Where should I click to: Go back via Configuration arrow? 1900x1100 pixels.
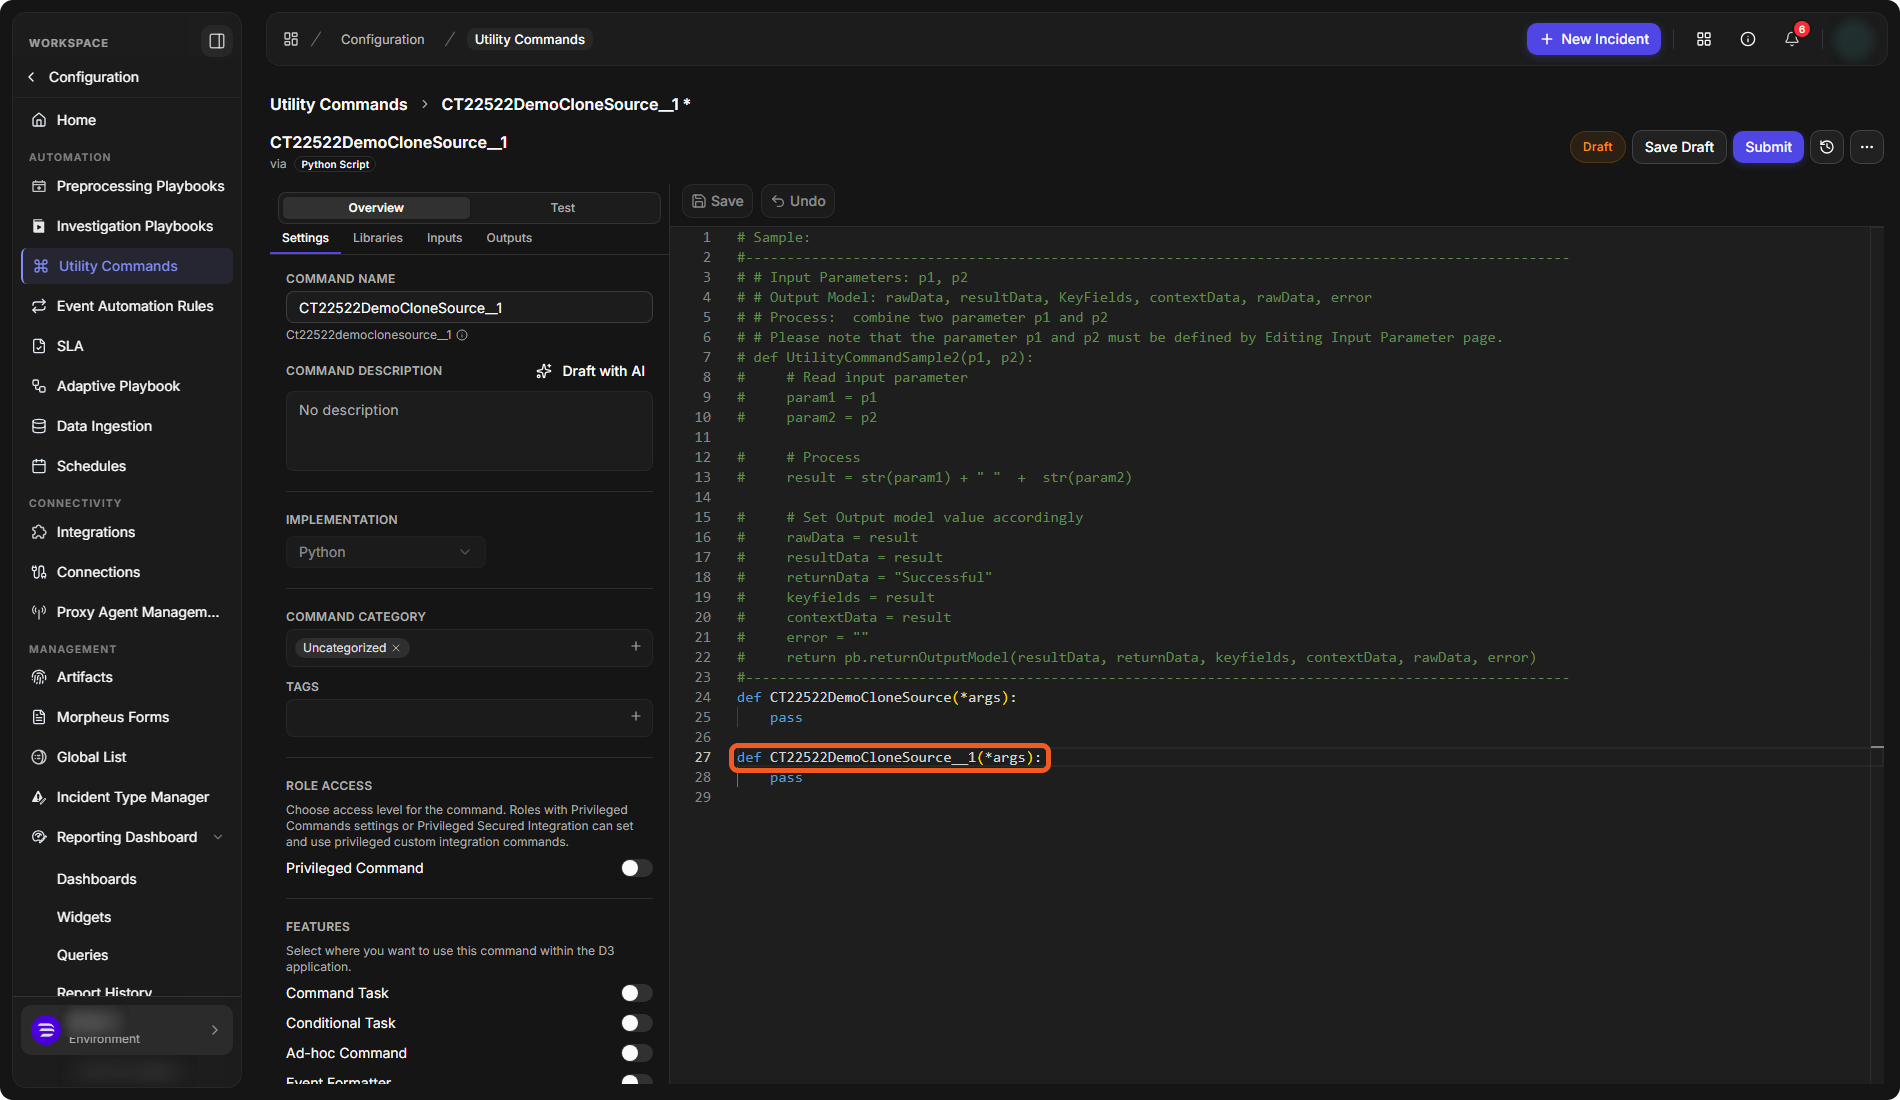tap(32, 77)
